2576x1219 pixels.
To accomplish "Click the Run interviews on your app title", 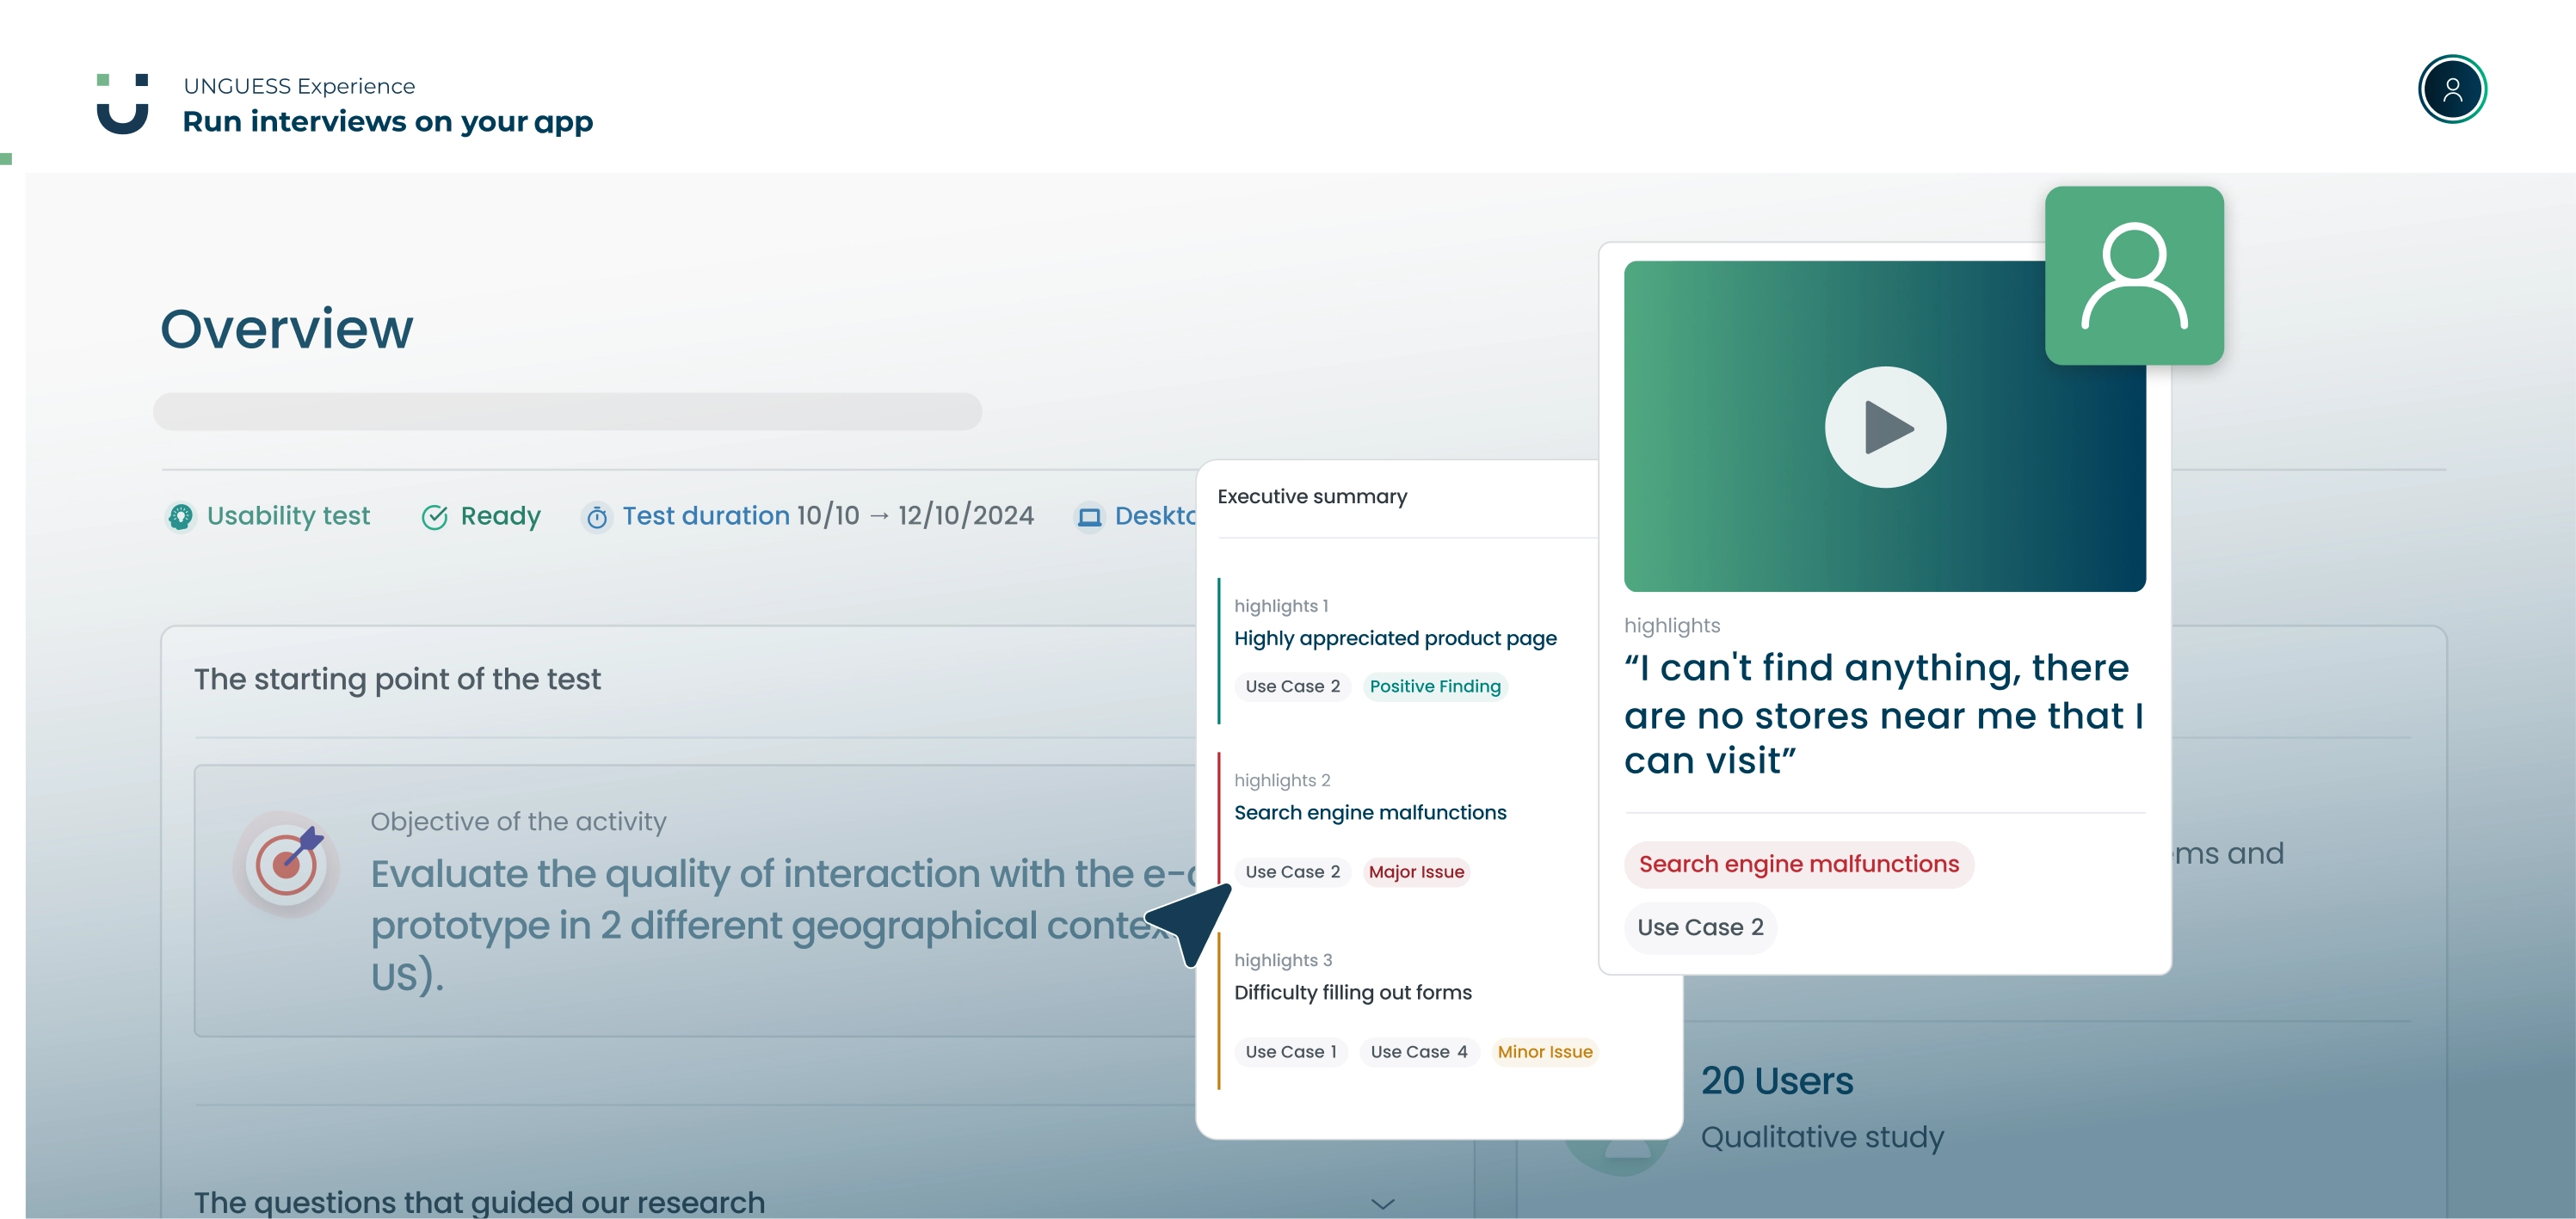I will coord(388,122).
